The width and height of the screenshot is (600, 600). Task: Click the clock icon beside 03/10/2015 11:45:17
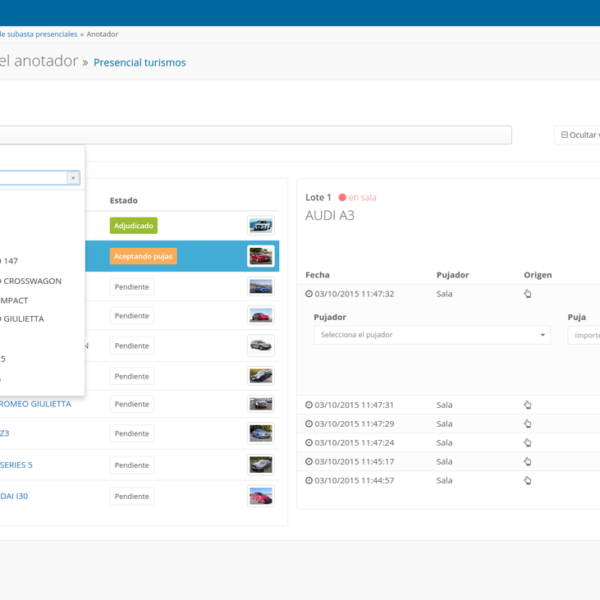pos(309,461)
